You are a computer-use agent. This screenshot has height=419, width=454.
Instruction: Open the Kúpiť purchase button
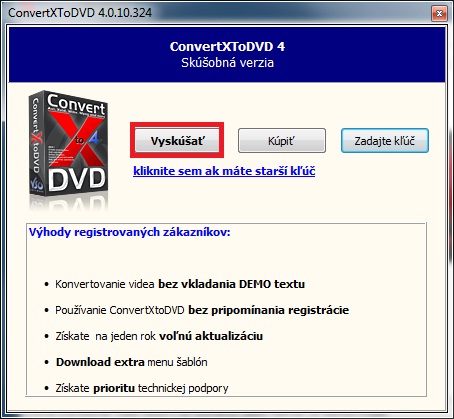click(x=282, y=141)
